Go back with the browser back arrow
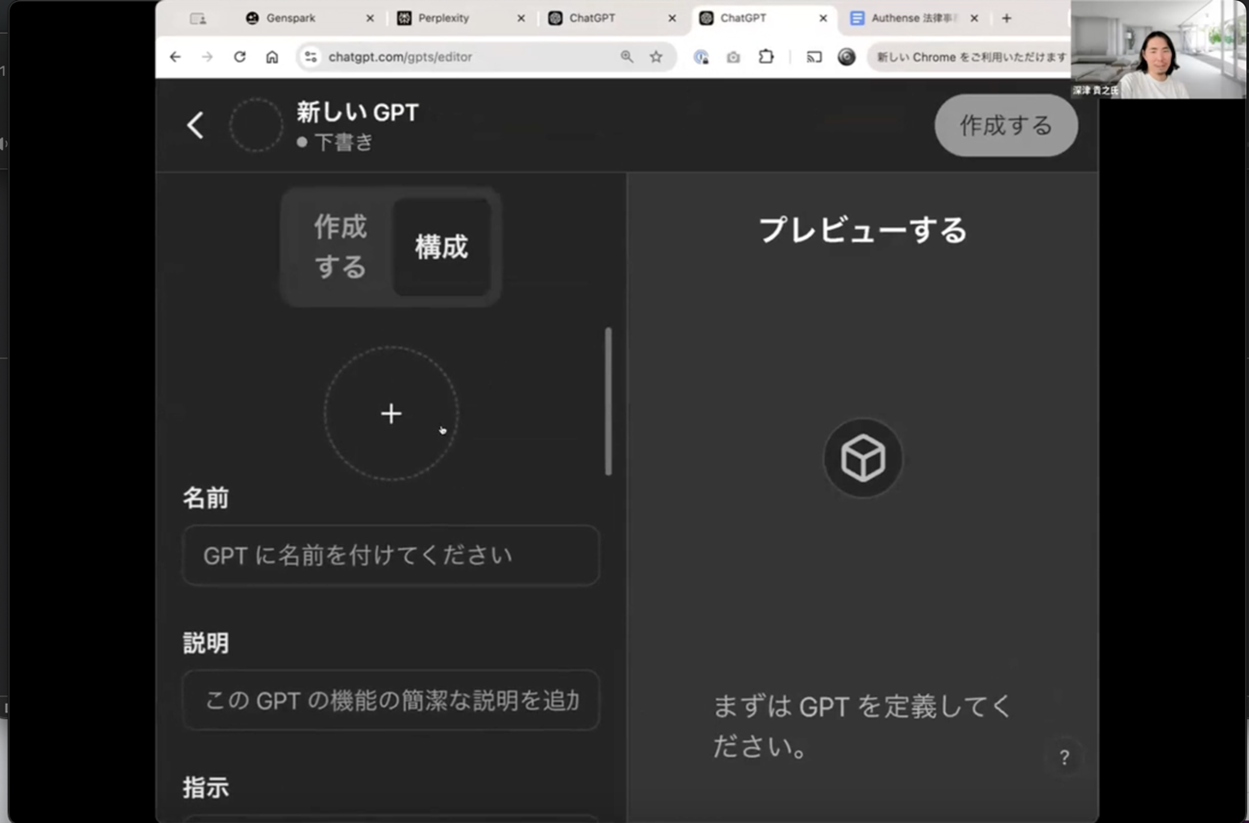1249x823 pixels. pos(175,57)
